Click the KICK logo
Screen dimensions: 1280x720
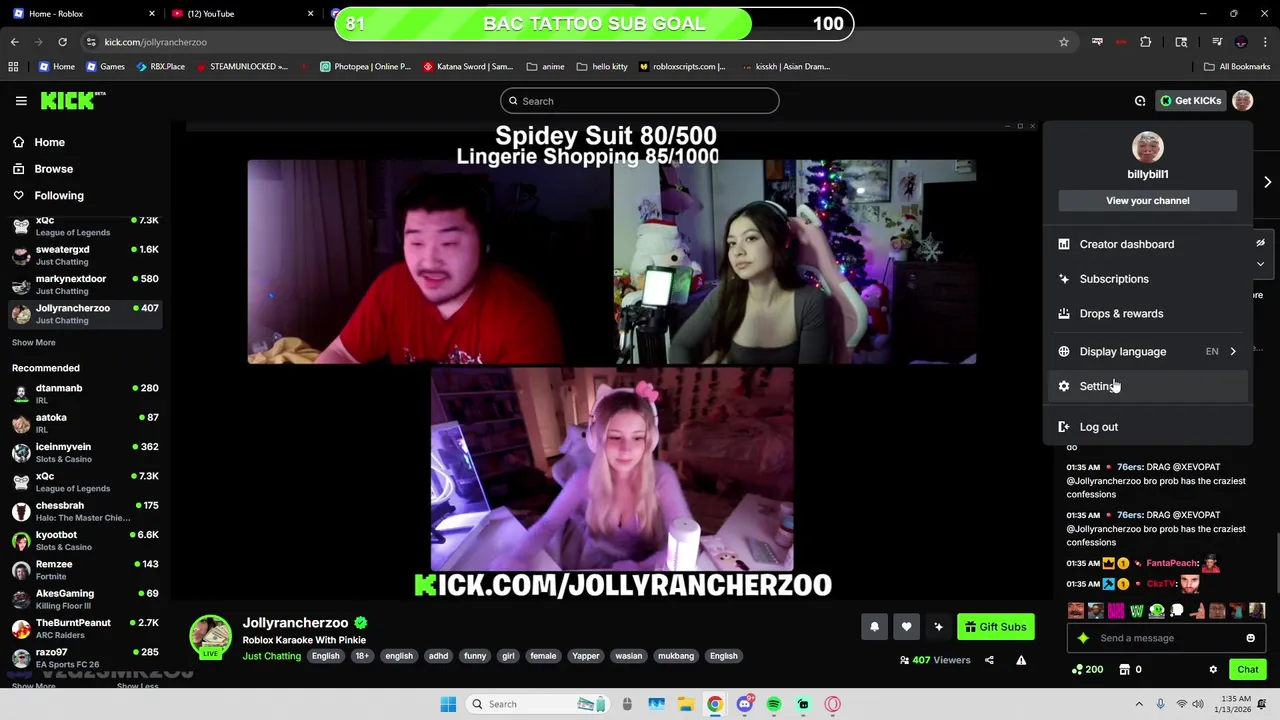point(72,100)
